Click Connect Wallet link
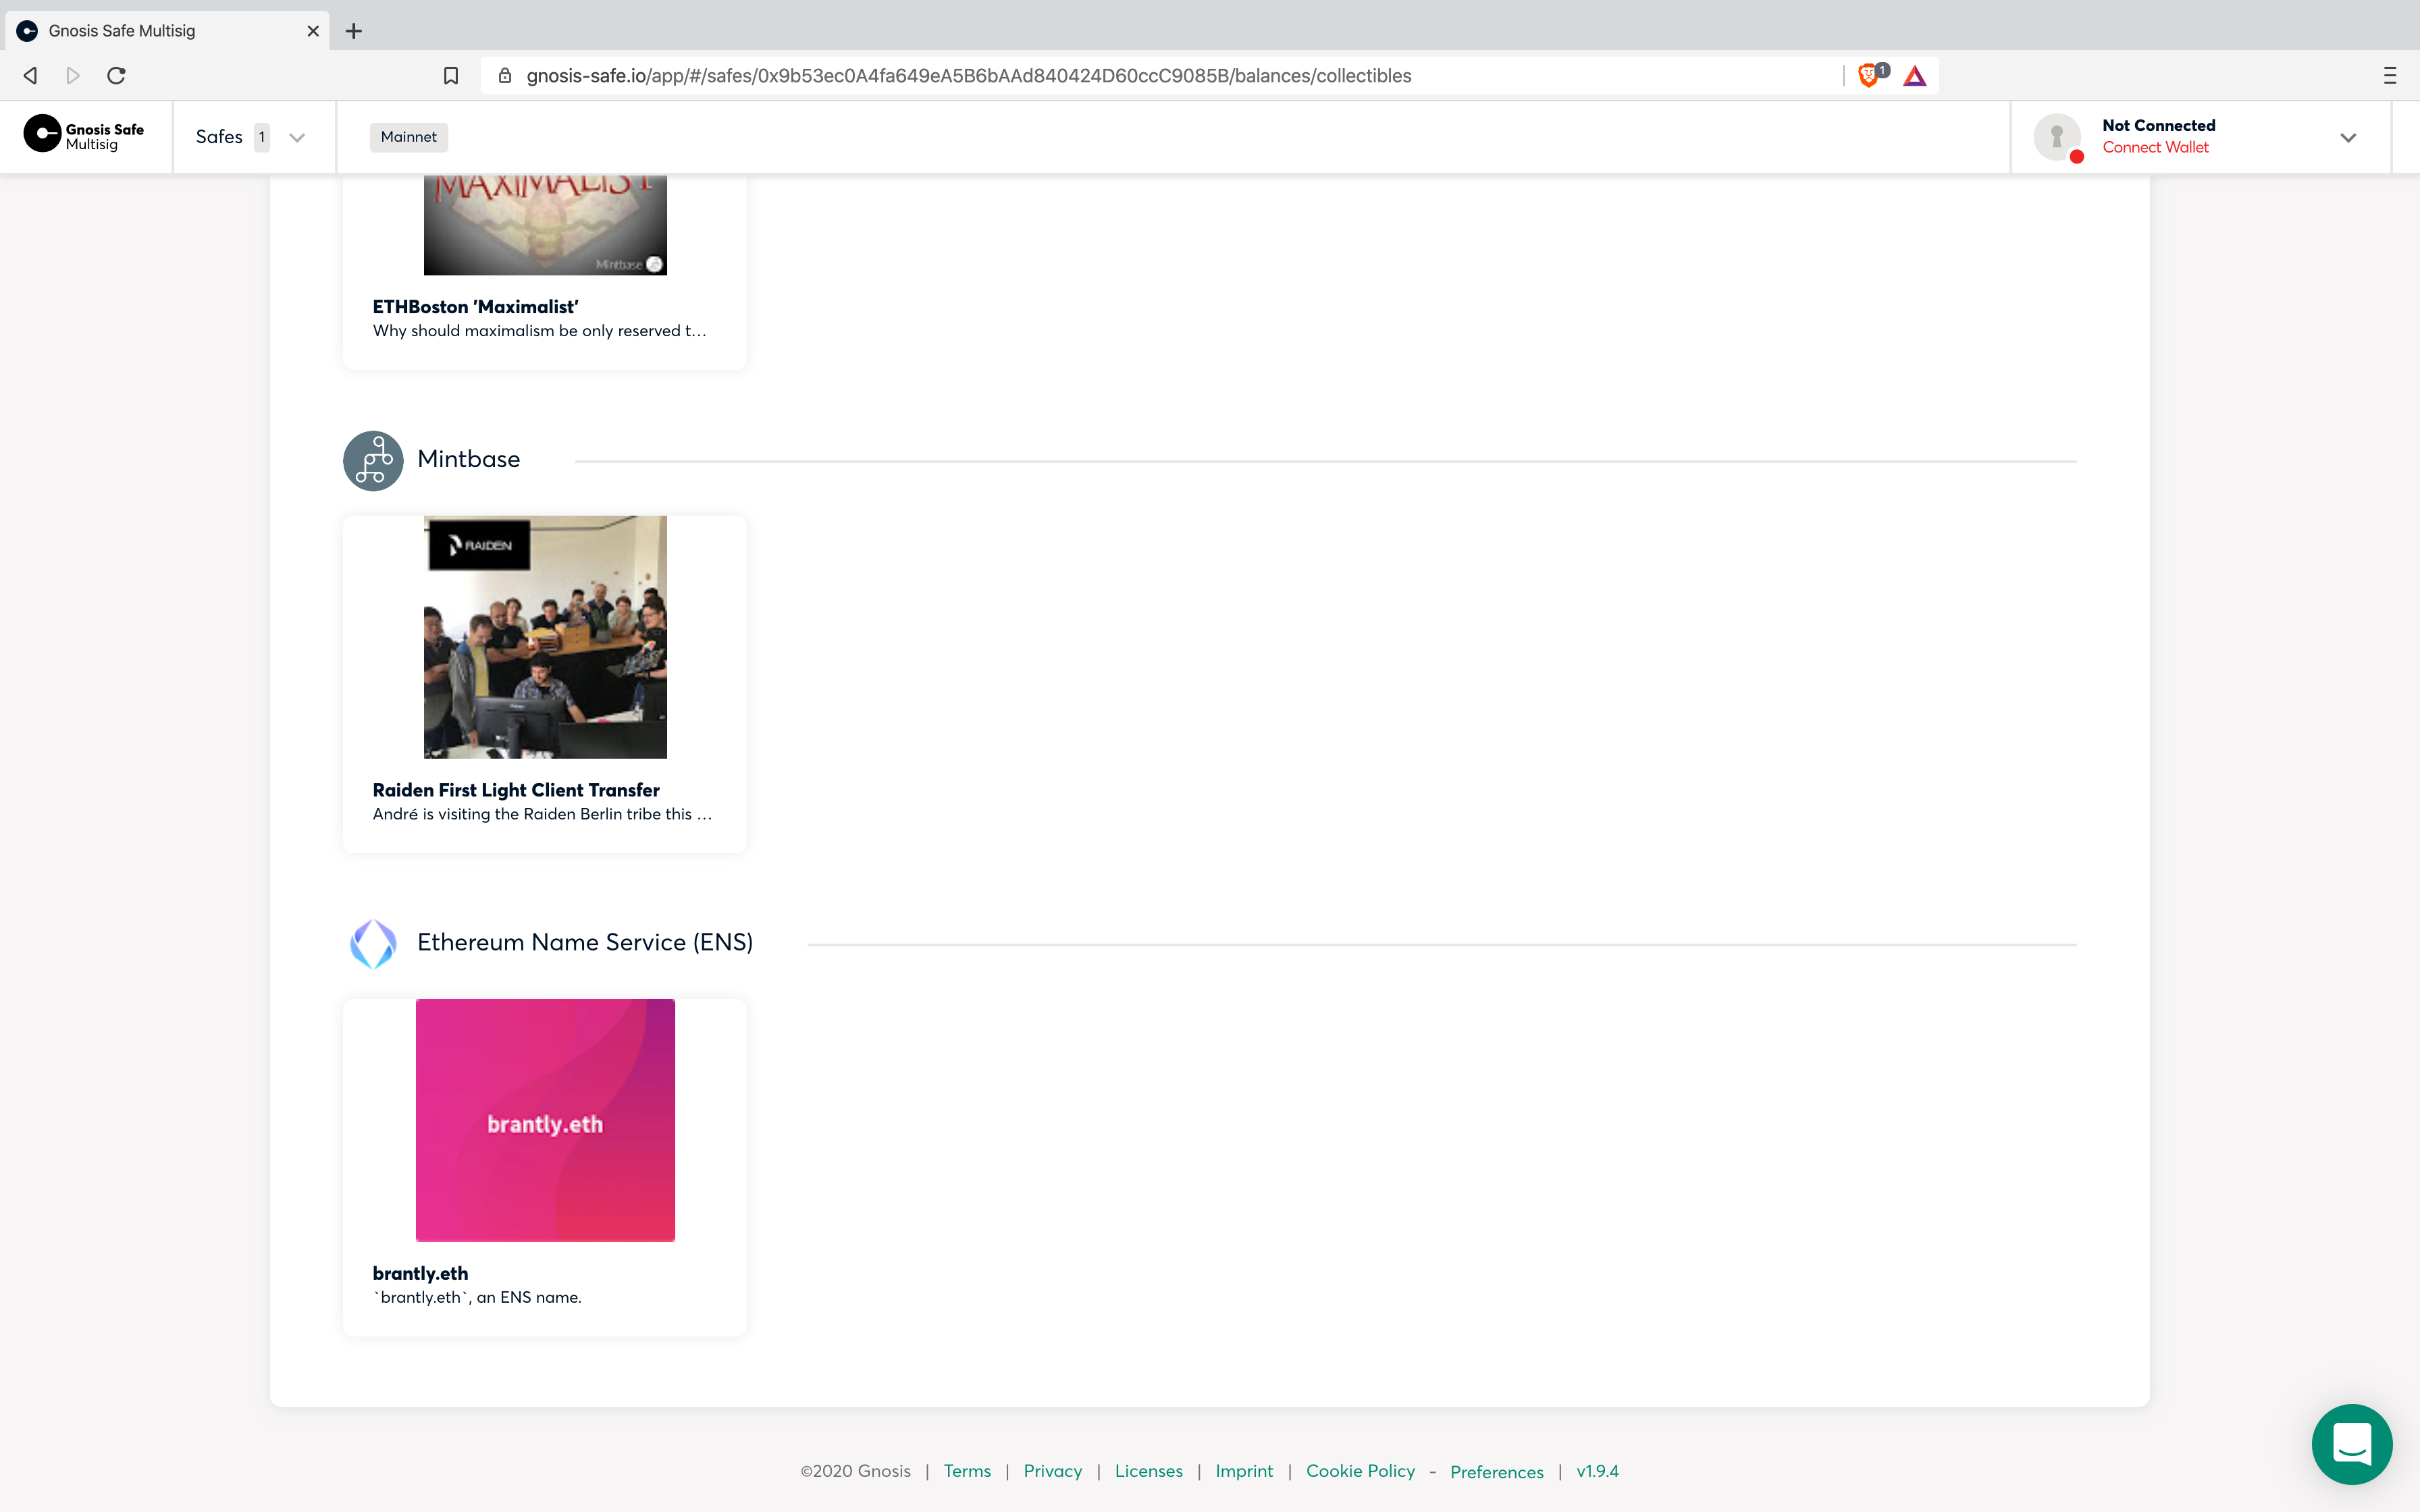Image resolution: width=2420 pixels, height=1512 pixels. pyautogui.click(x=2155, y=147)
